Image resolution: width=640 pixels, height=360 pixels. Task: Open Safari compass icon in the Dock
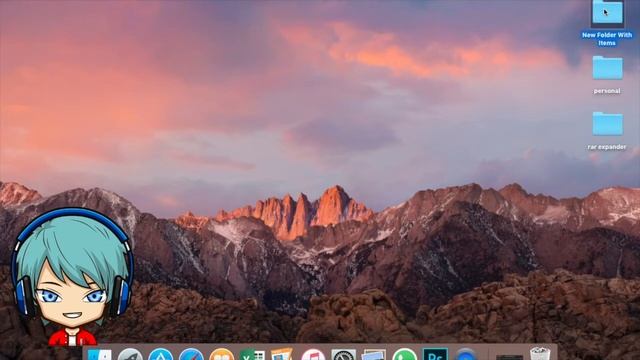point(191,354)
